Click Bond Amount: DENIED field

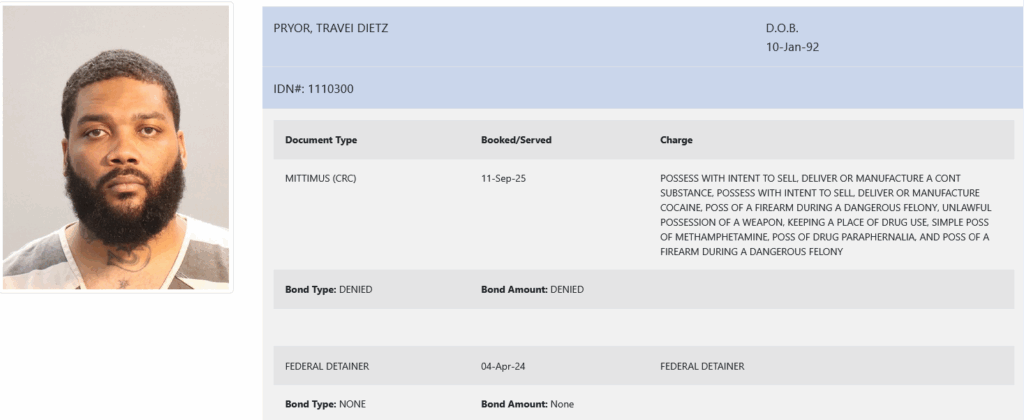click(532, 289)
